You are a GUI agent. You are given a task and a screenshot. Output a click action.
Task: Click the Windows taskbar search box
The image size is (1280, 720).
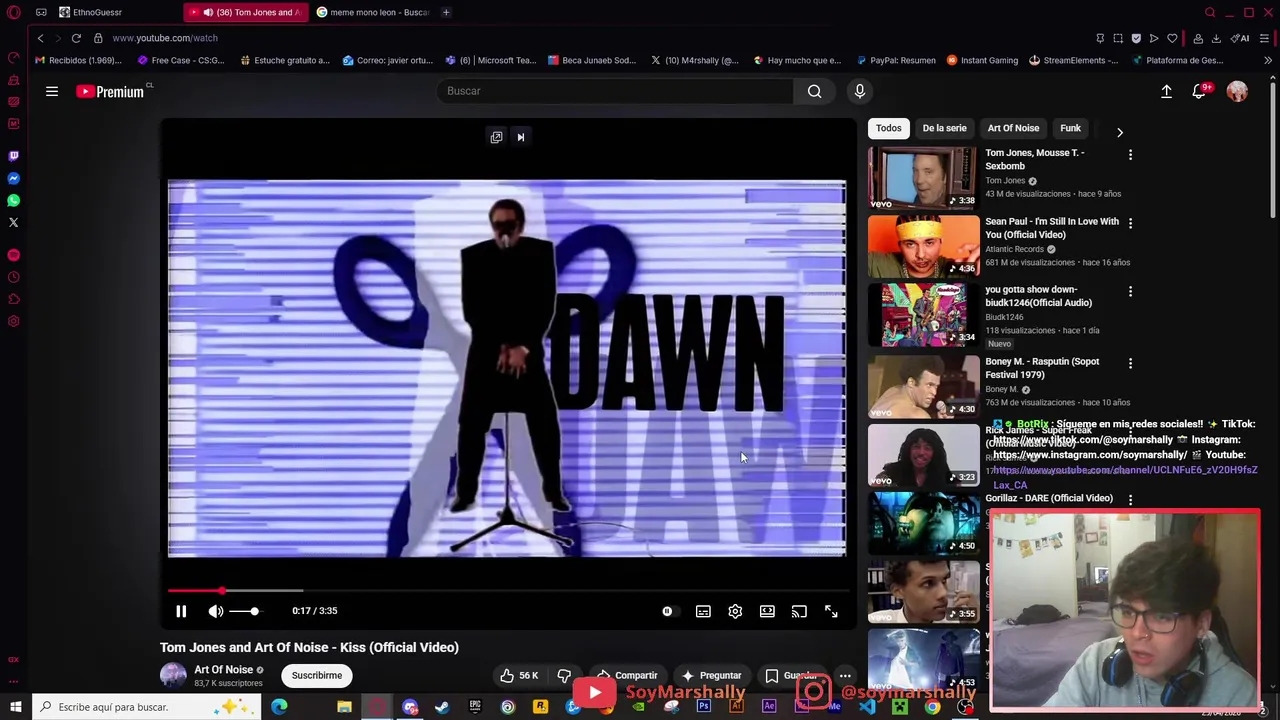[x=145, y=707]
